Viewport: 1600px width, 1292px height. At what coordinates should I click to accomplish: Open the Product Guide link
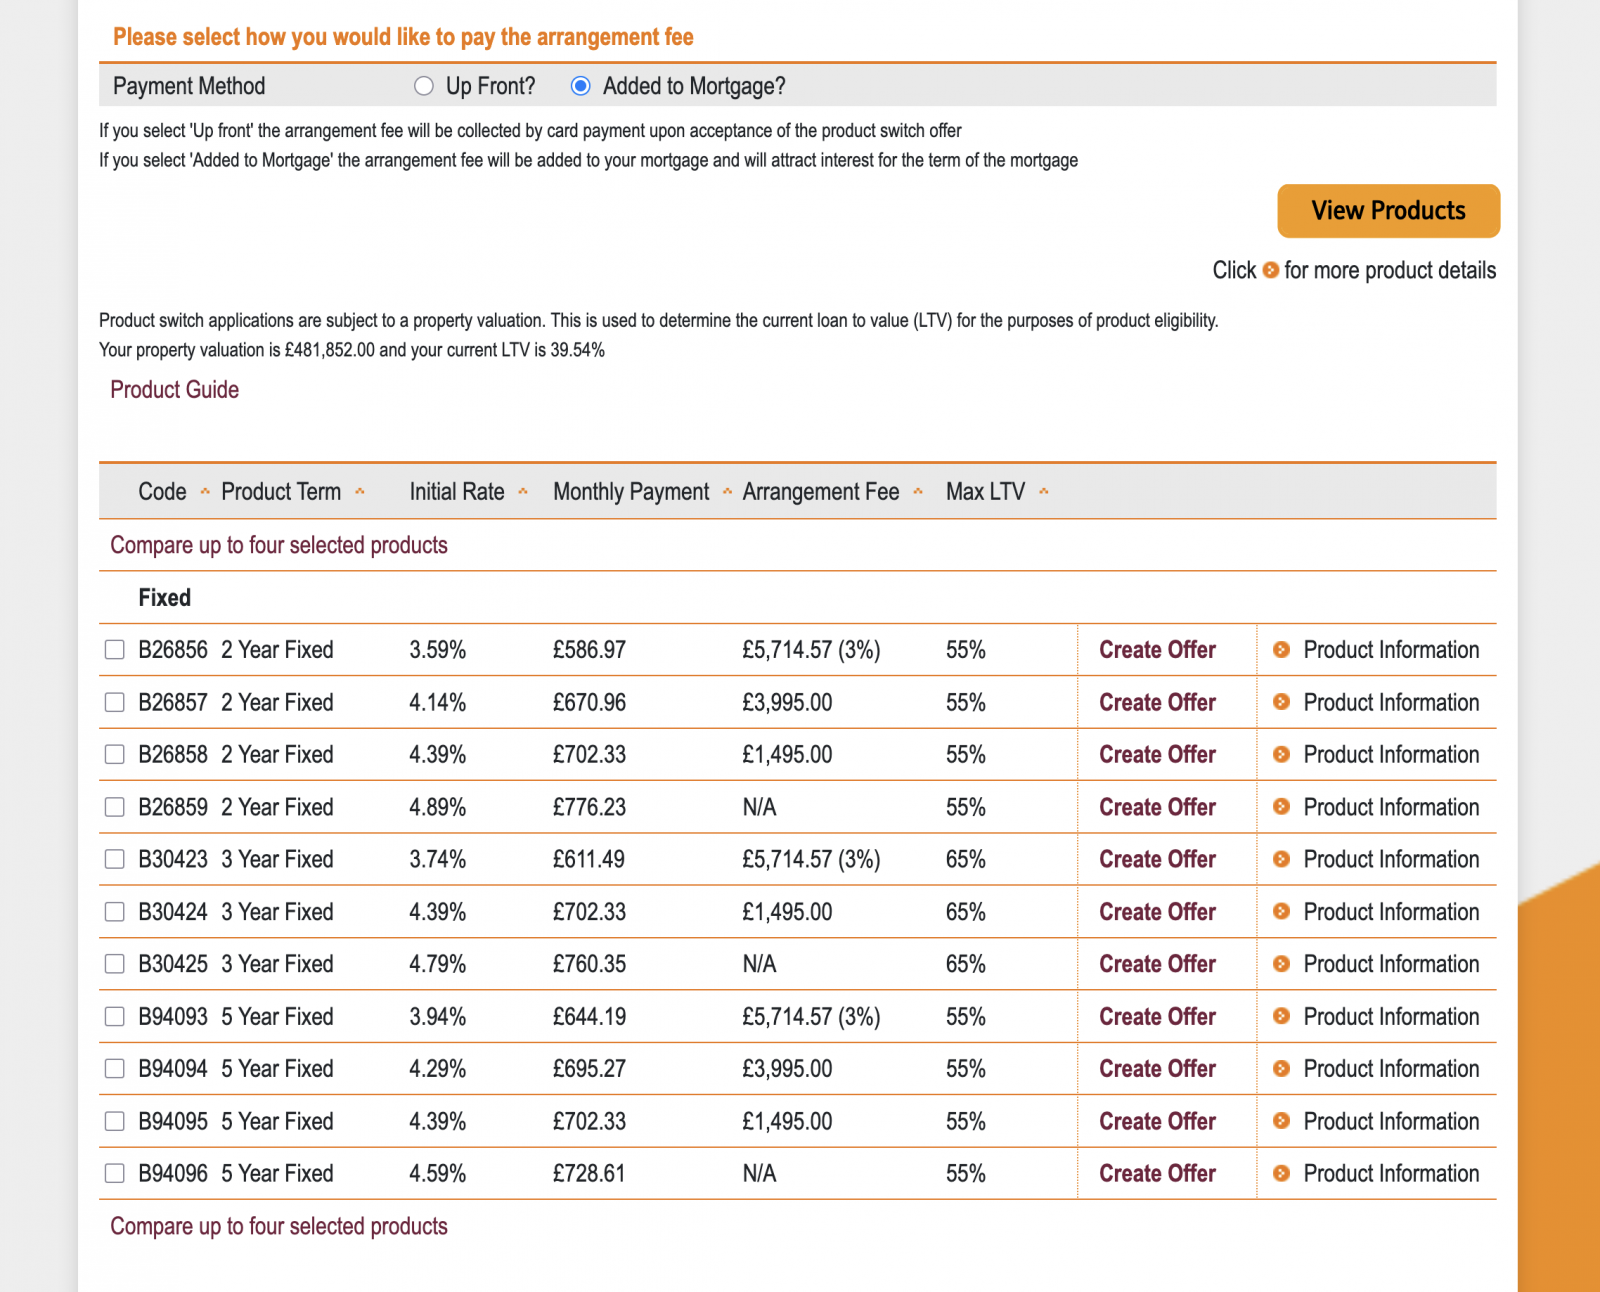(174, 390)
